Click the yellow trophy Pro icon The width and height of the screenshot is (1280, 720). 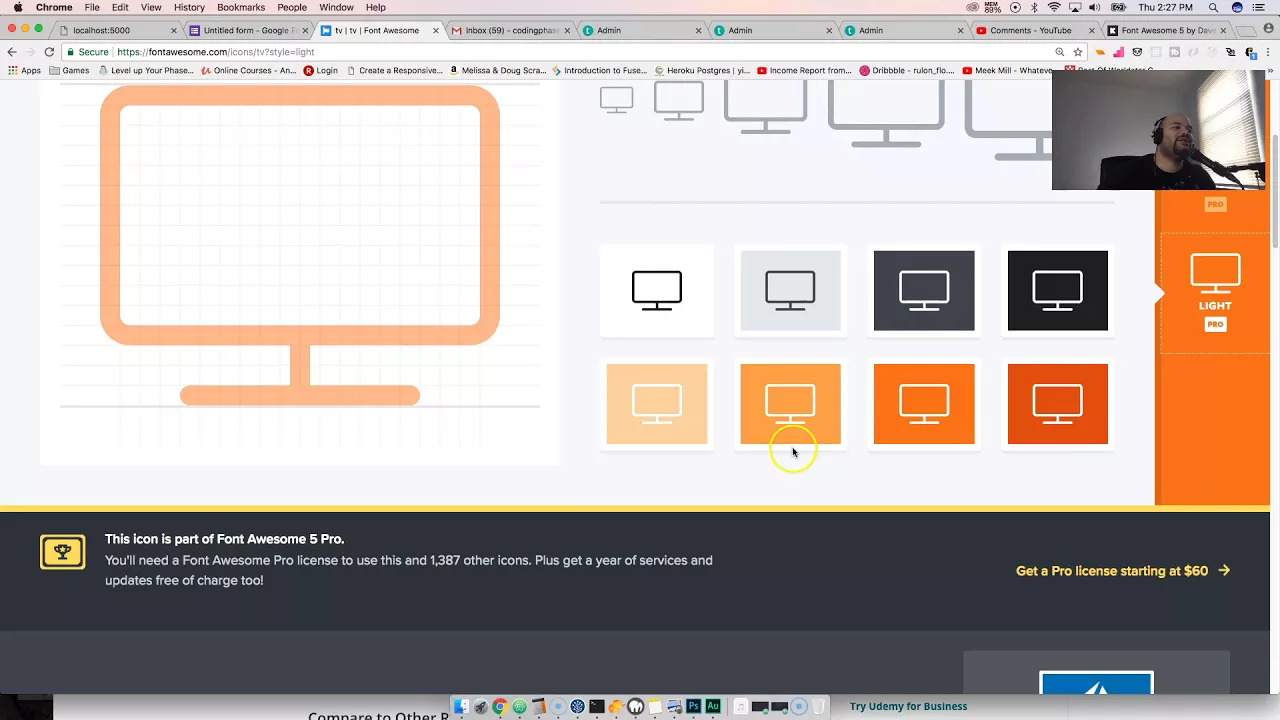(62, 552)
